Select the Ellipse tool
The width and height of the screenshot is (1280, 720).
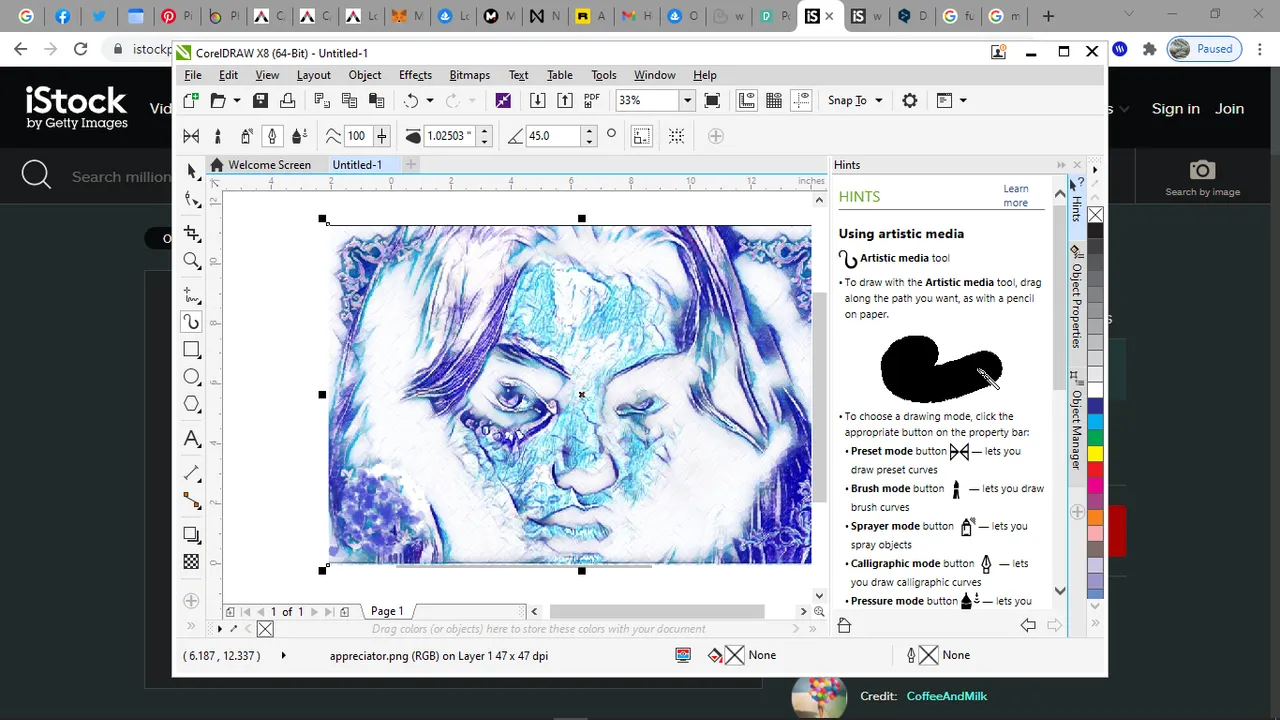[192, 377]
